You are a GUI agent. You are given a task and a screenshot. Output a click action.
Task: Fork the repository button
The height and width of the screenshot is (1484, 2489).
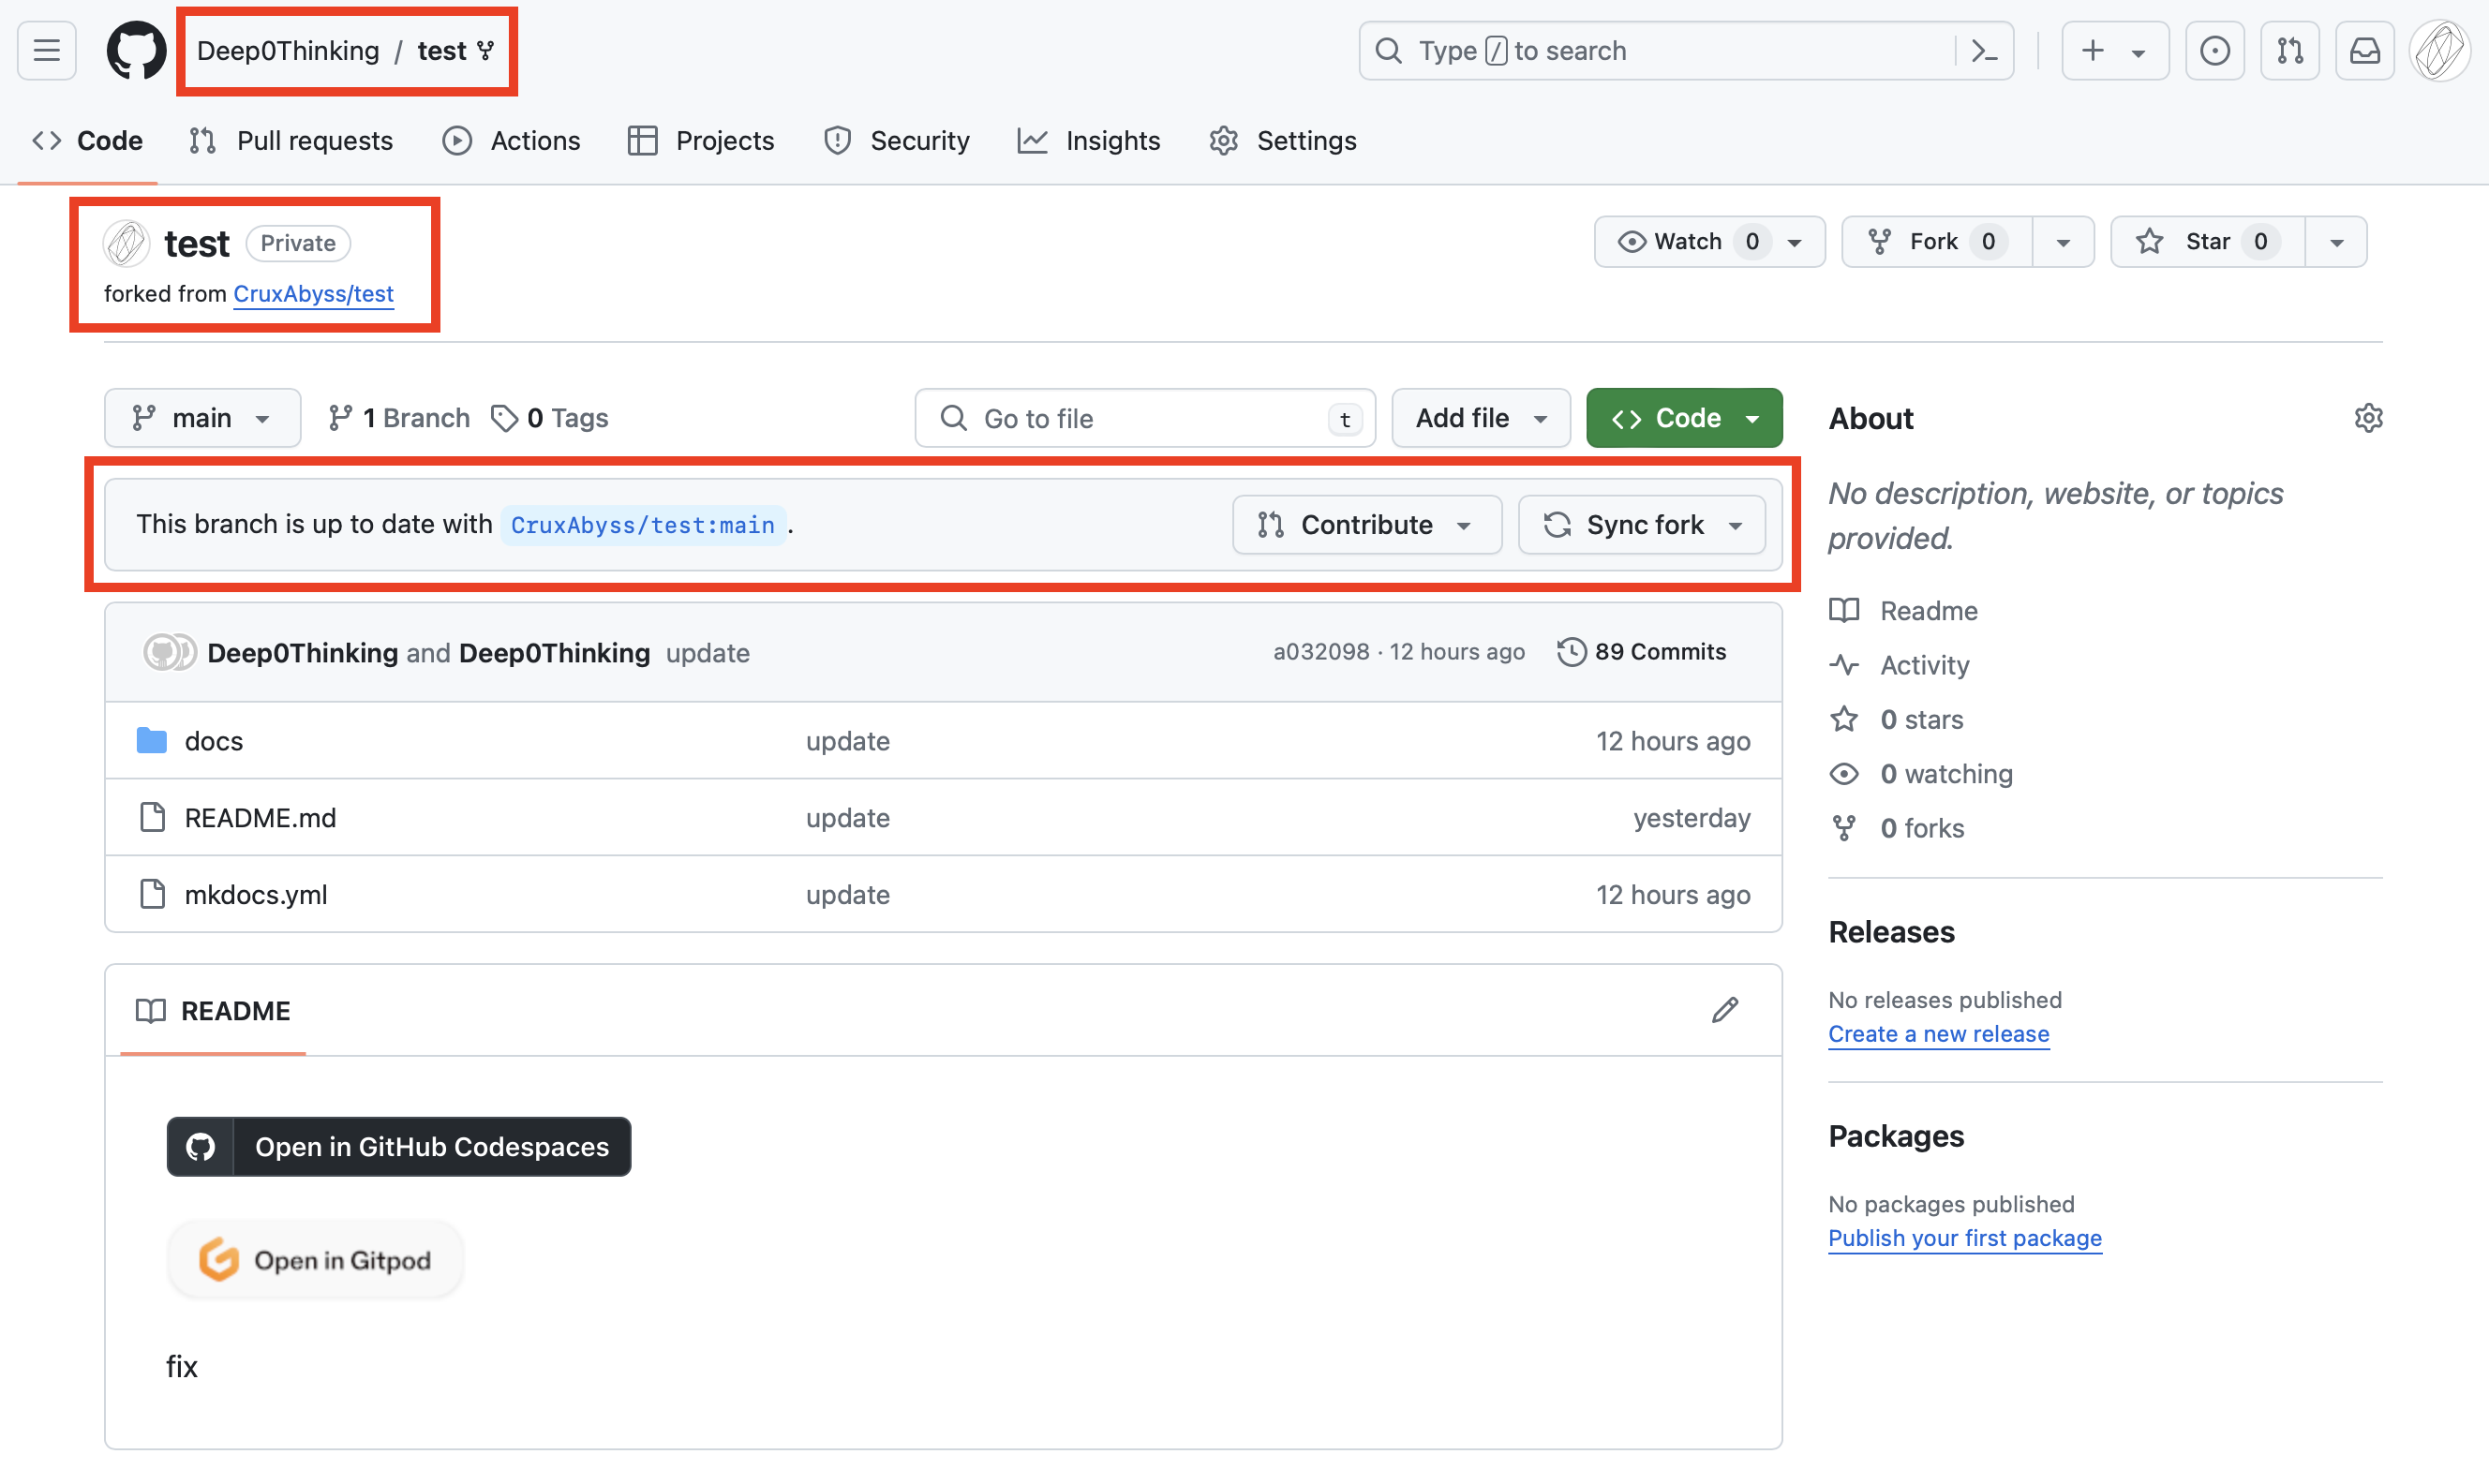[x=1936, y=242]
